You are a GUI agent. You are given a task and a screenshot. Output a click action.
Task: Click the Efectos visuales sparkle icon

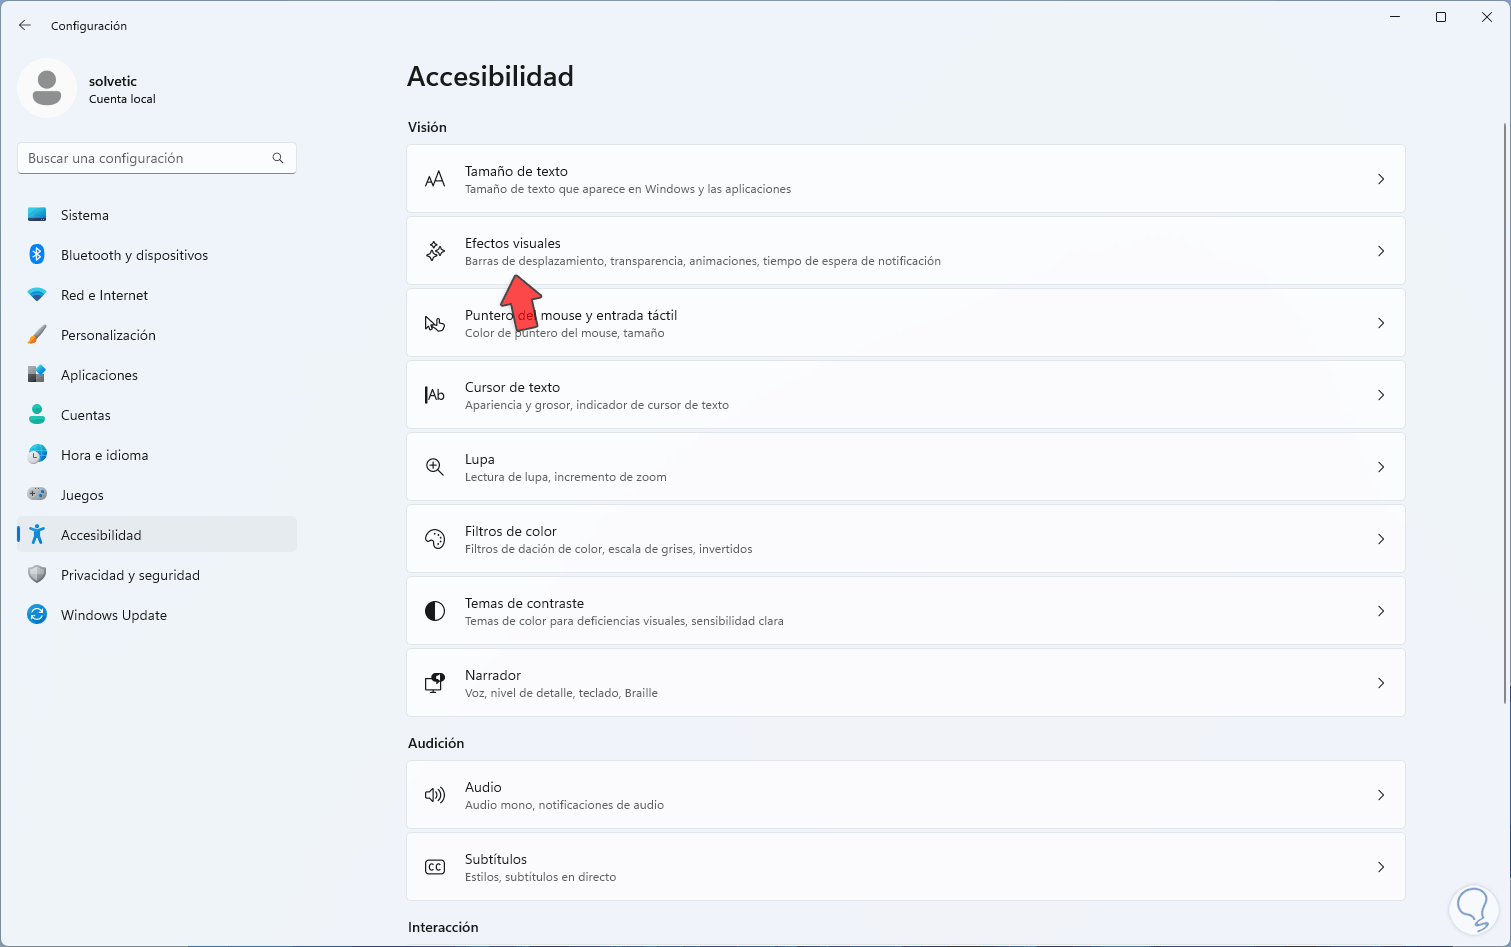[435, 252]
